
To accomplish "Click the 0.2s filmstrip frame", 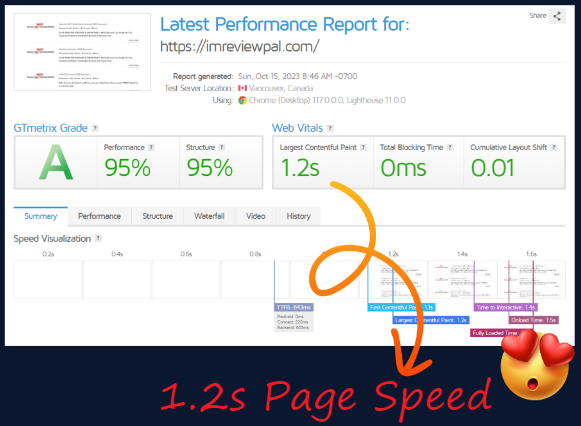I will click(48, 279).
